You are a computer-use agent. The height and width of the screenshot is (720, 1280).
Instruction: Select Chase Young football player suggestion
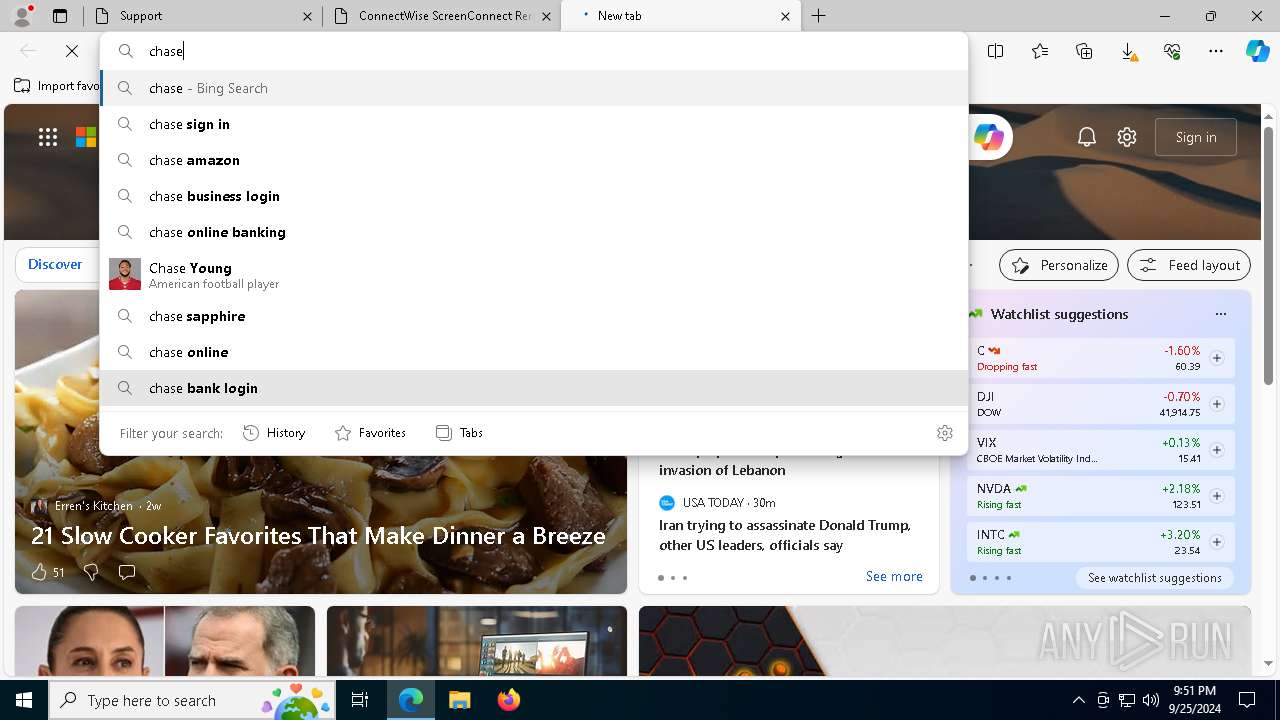click(x=534, y=274)
